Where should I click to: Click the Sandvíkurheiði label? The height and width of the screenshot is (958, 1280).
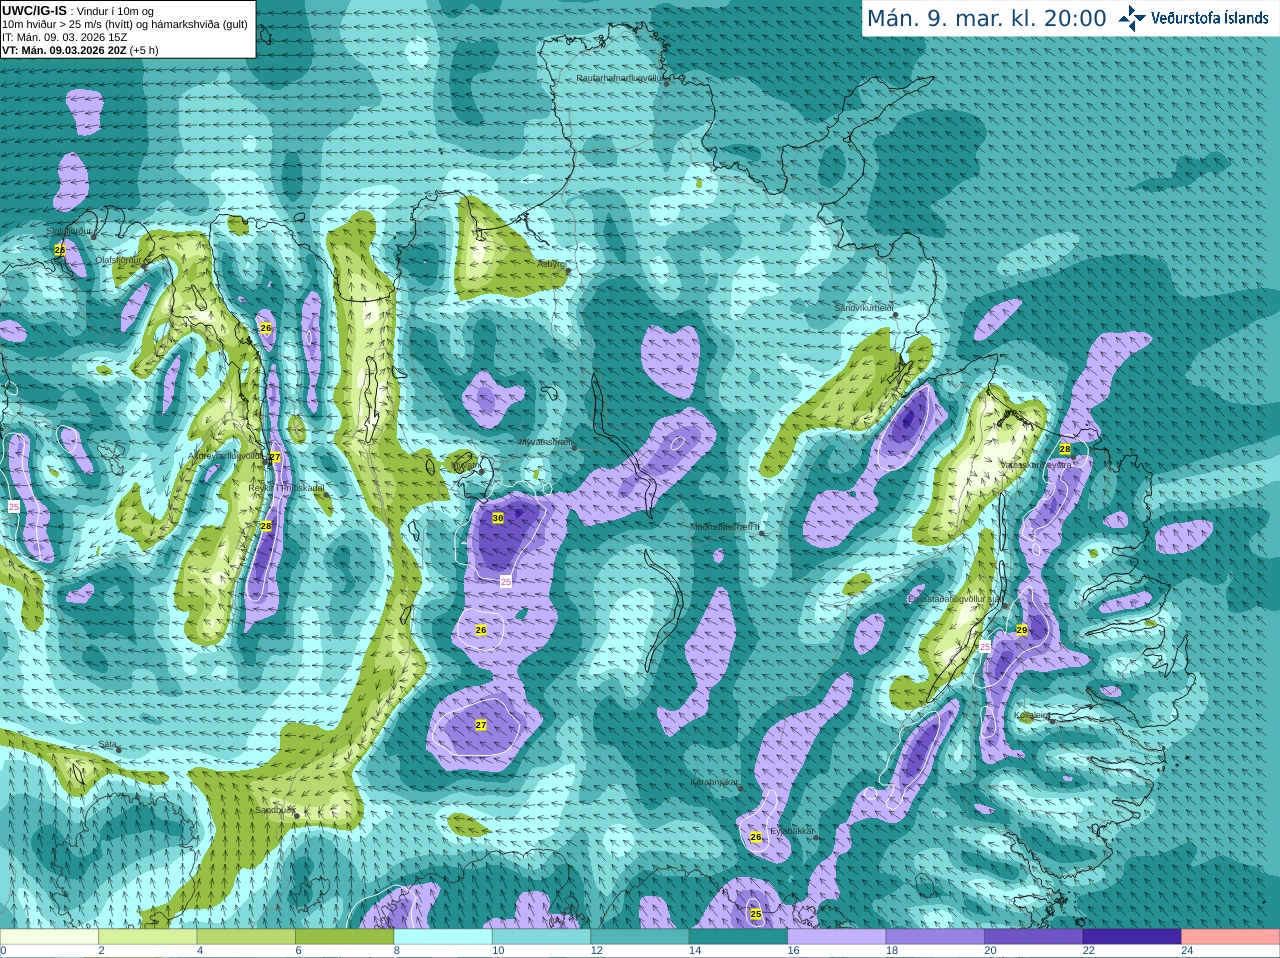[x=864, y=309]
